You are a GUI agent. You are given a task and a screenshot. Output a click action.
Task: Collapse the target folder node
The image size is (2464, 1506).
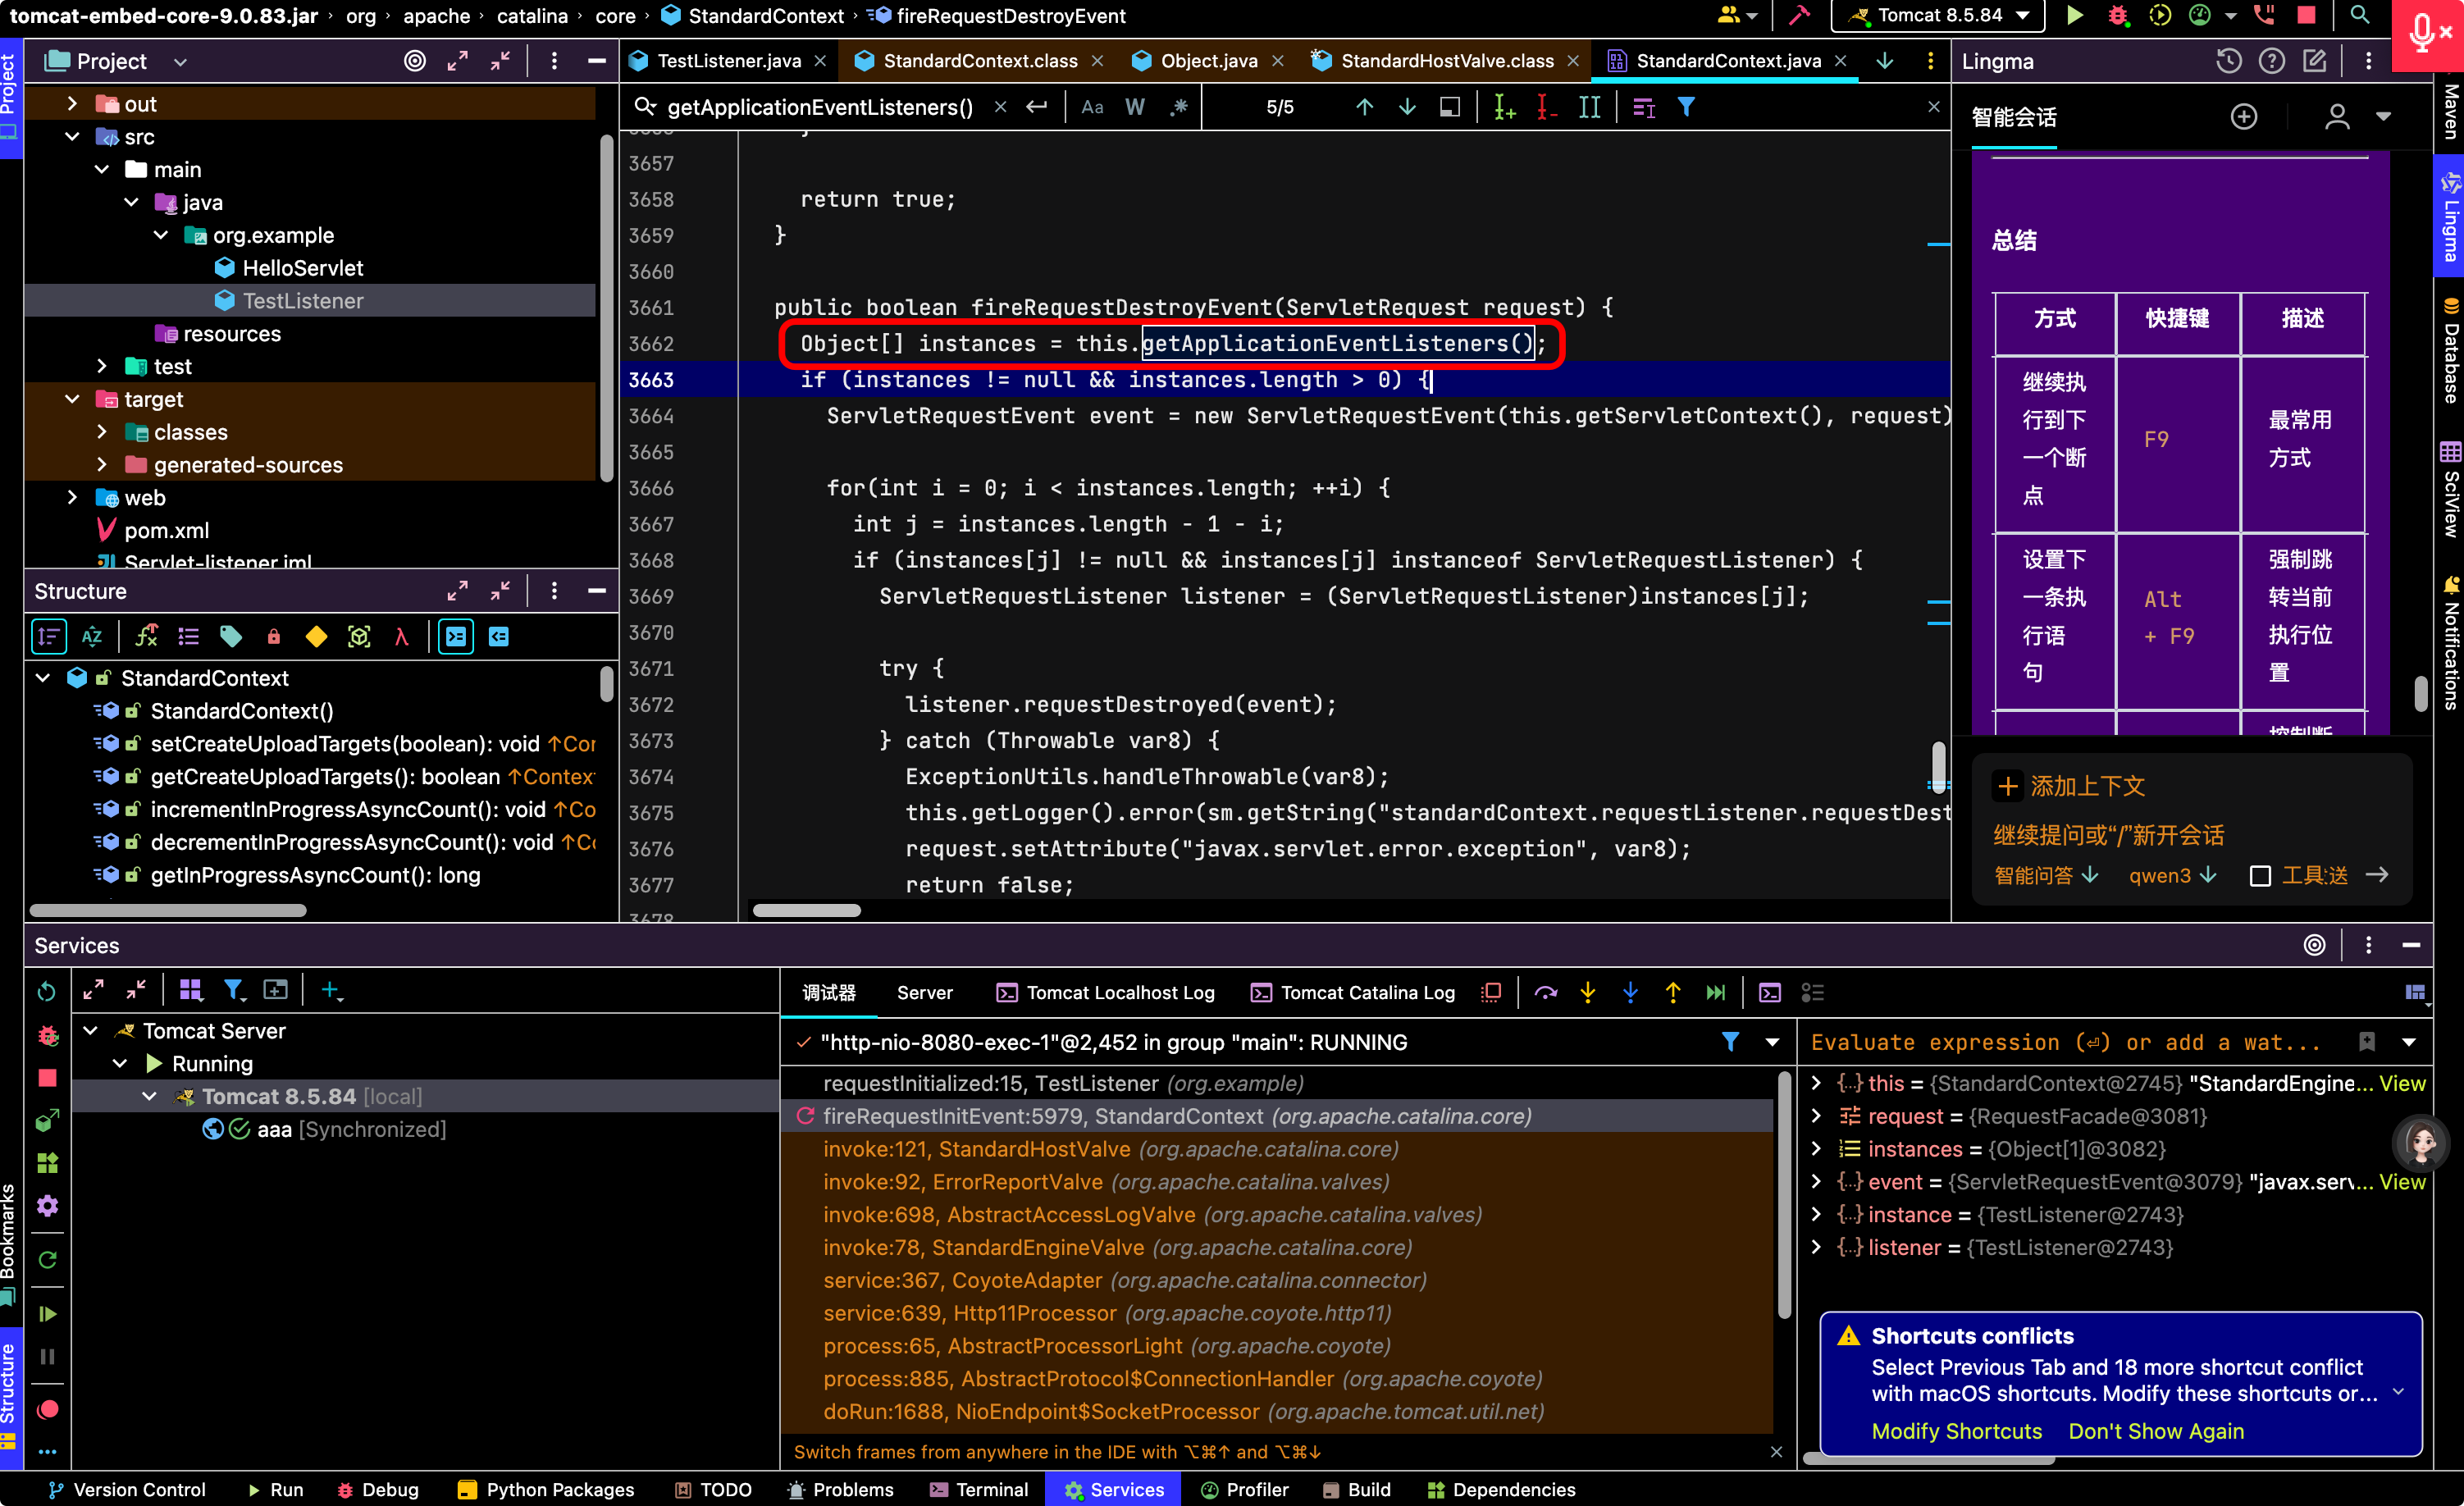click(x=72, y=399)
